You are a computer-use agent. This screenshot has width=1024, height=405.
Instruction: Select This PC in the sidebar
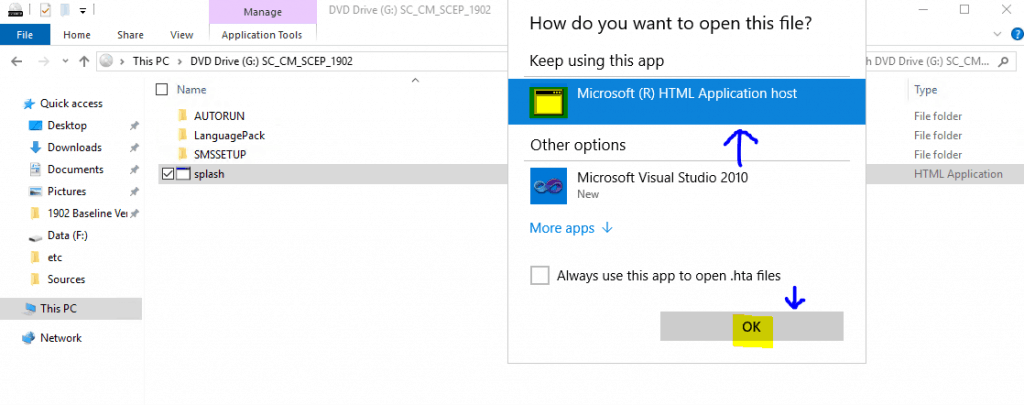71,308
